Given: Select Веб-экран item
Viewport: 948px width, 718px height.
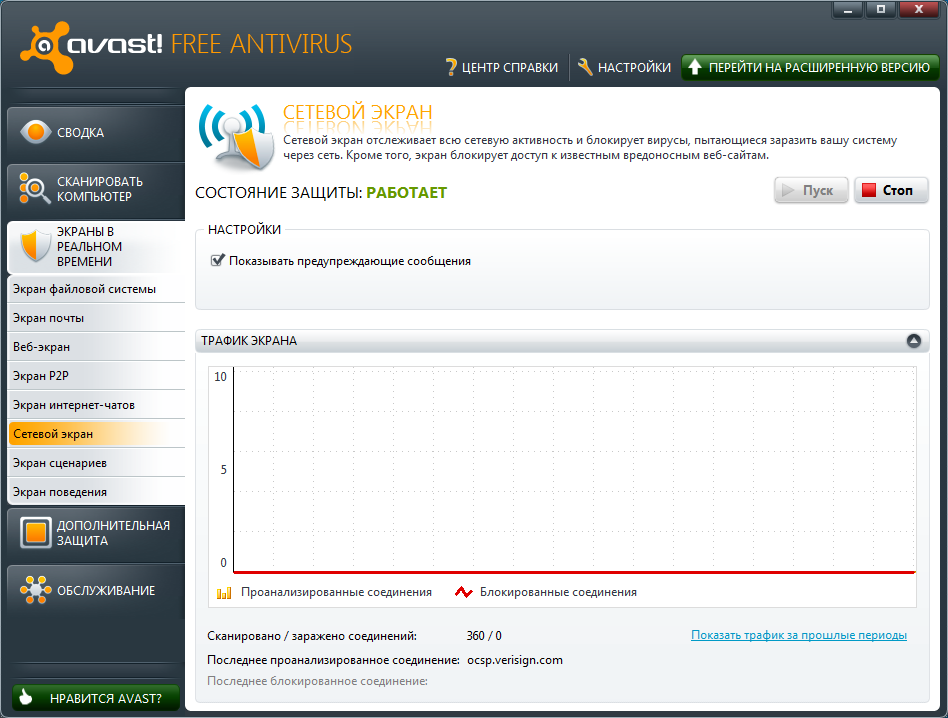Looking at the screenshot, I should coord(96,347).
